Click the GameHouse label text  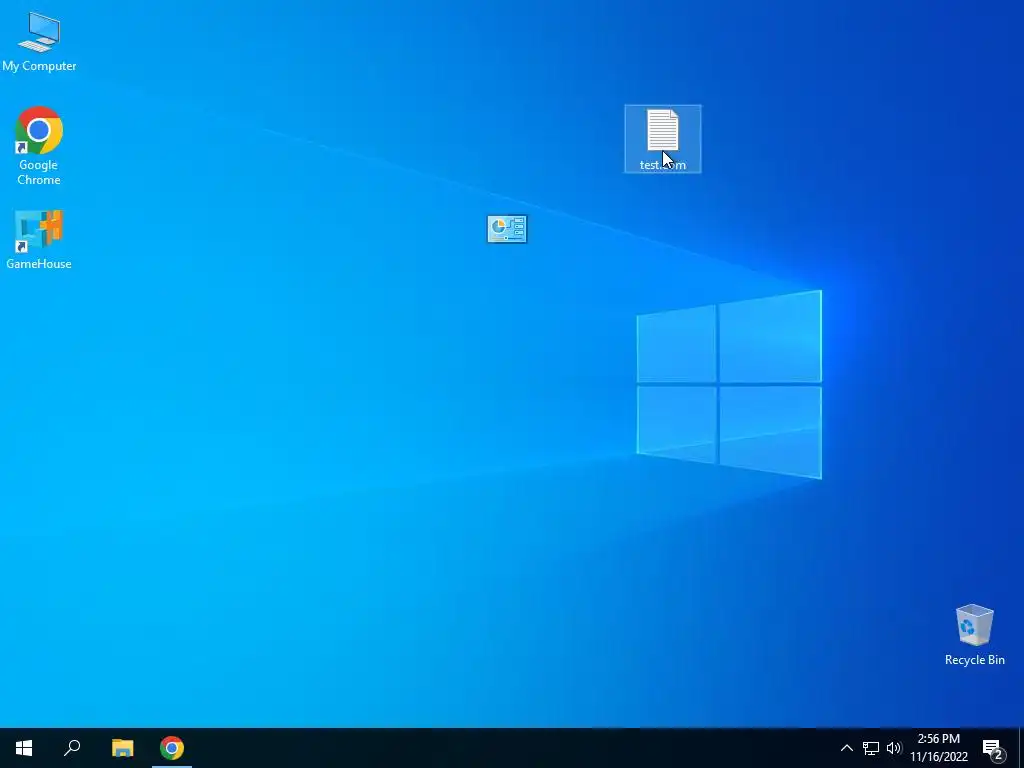39,264
